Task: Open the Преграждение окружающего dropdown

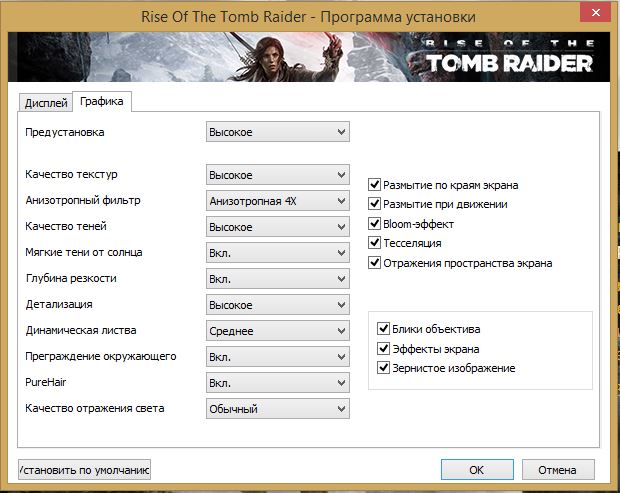Action: (x=278, y=357)
